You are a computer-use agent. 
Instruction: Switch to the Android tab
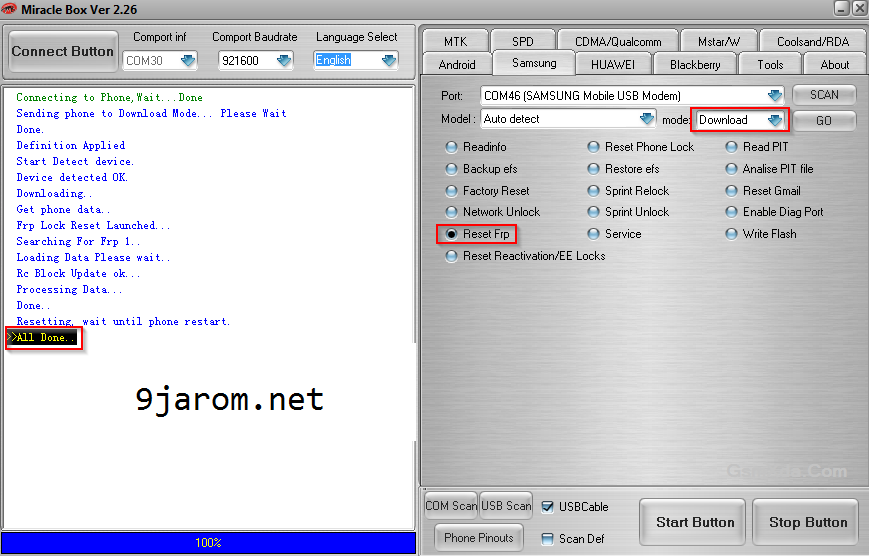(x=457, y=64)
